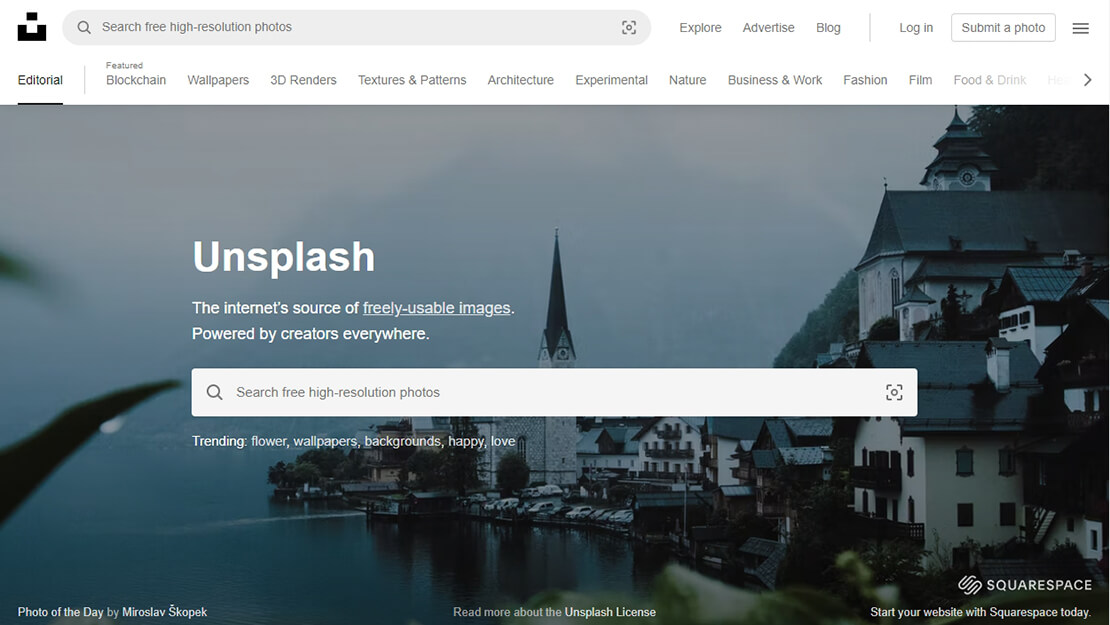Open the Explore menu item

[700, 28]
